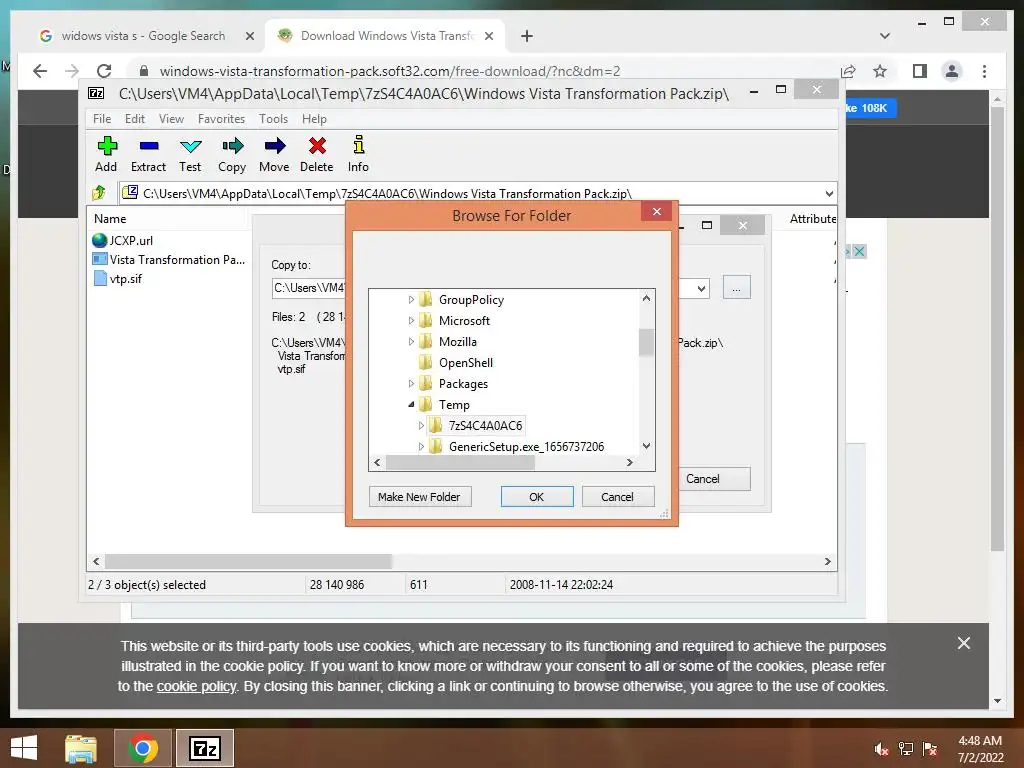Open the View menu
Image resolution: width=1024 pixels, height=768 pixels.
click(x=172, y=119)
